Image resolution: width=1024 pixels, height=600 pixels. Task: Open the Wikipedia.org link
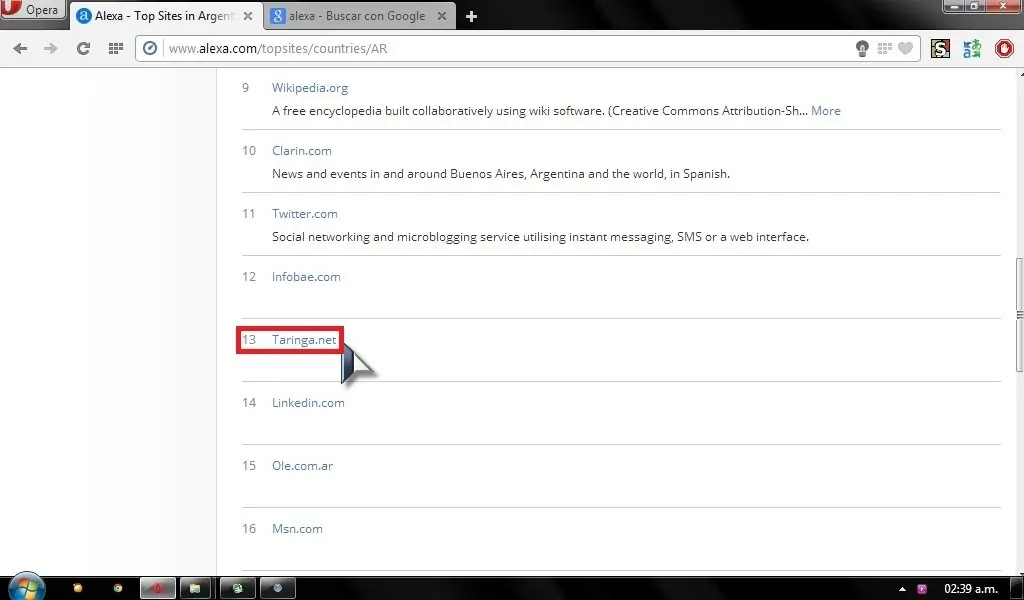click(x=310, y=87)
